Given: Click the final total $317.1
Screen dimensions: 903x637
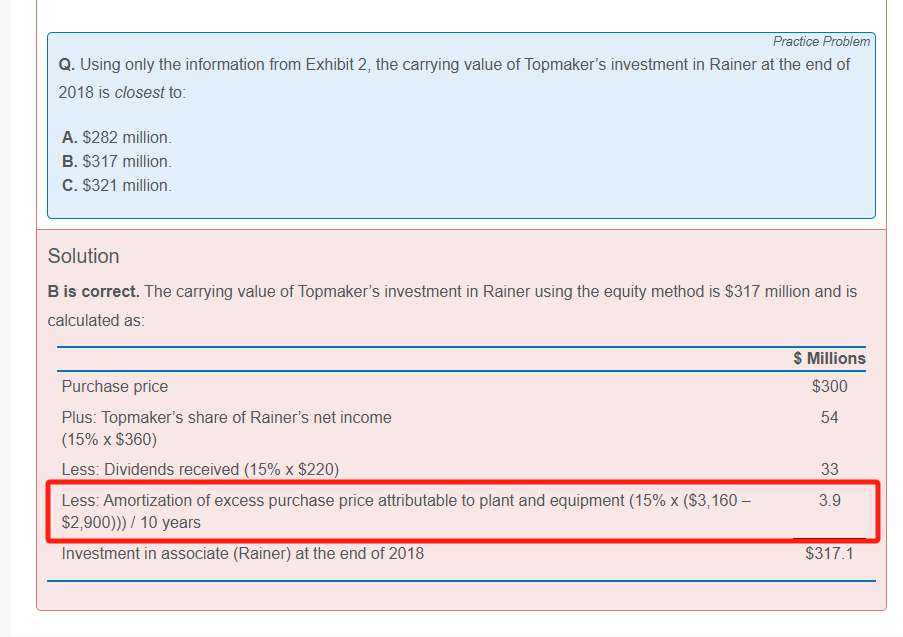Looking at the screenshot, I should (829, 553).
